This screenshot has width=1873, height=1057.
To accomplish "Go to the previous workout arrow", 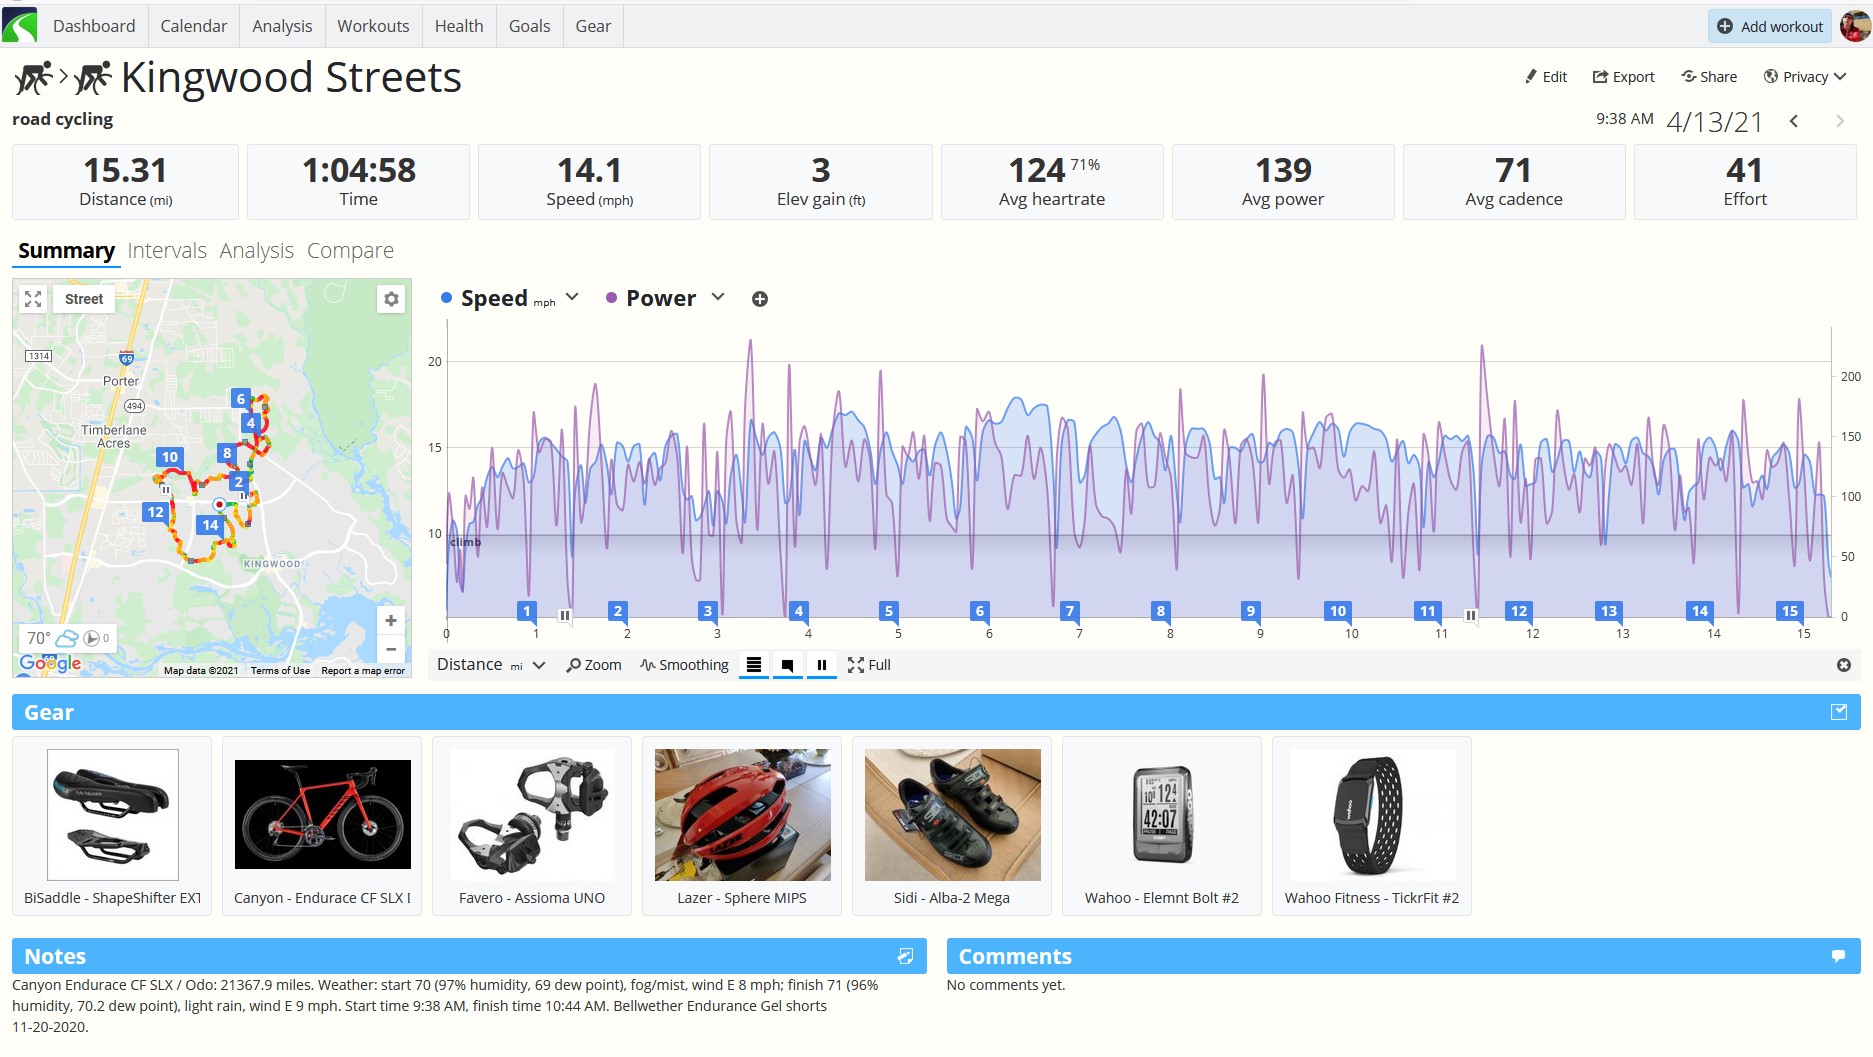I will point(1794,121).
